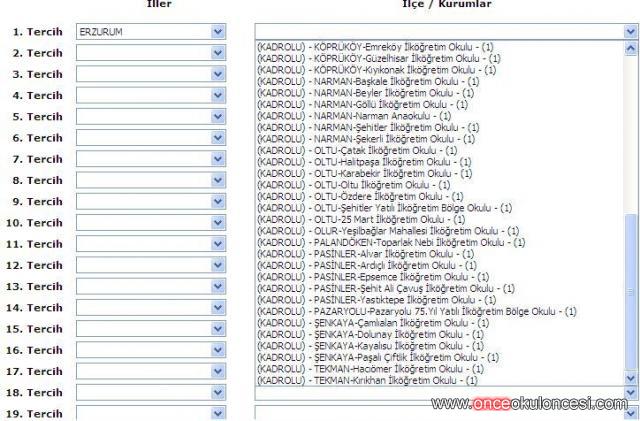Select TEKMAN-Hacıömer İlköğretim Okulu
The height and width of the screenshot is (421, 640).
(x=440, y=369)
